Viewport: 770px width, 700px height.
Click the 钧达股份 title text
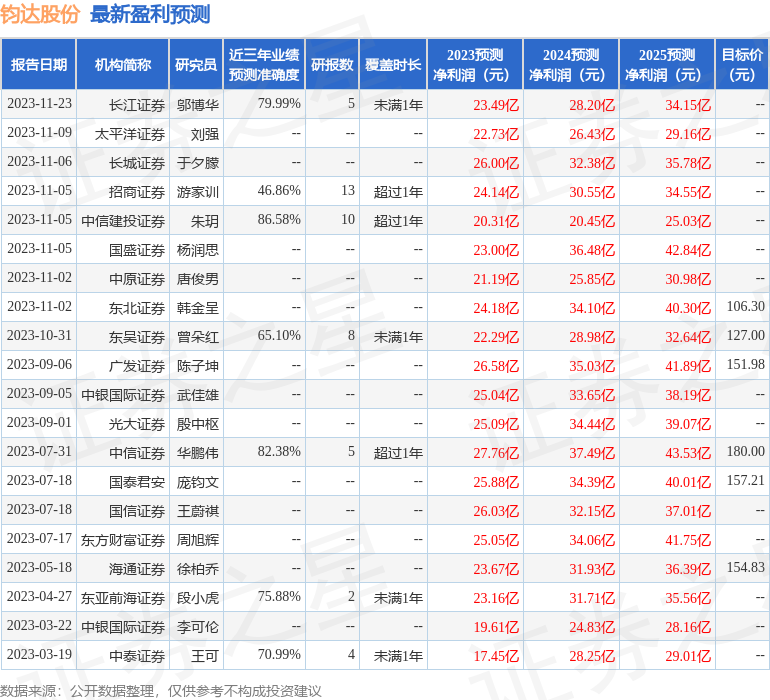tap(40, 14)
